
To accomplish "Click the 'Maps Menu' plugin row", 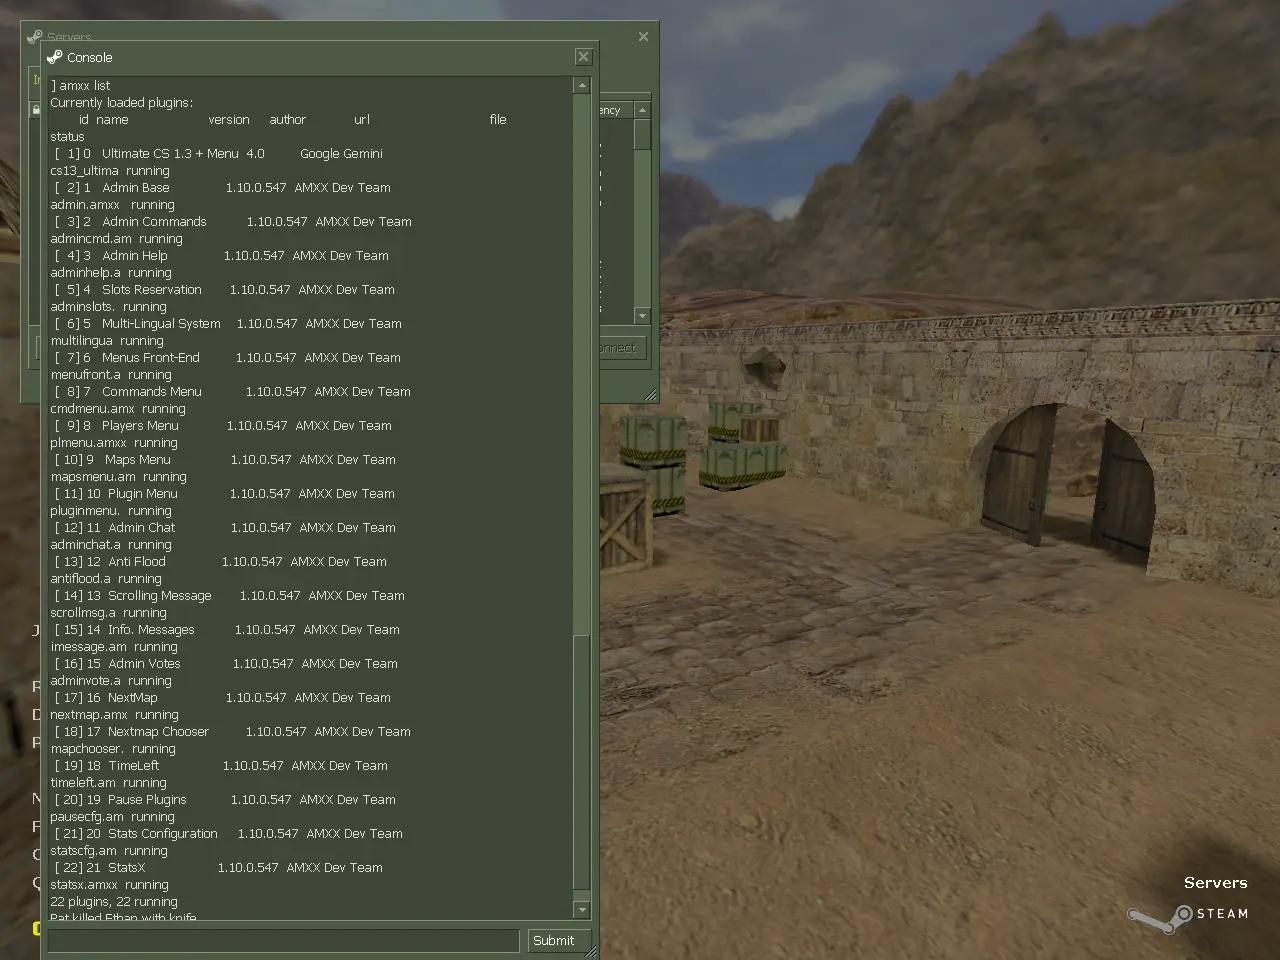I will click(225, 460).
